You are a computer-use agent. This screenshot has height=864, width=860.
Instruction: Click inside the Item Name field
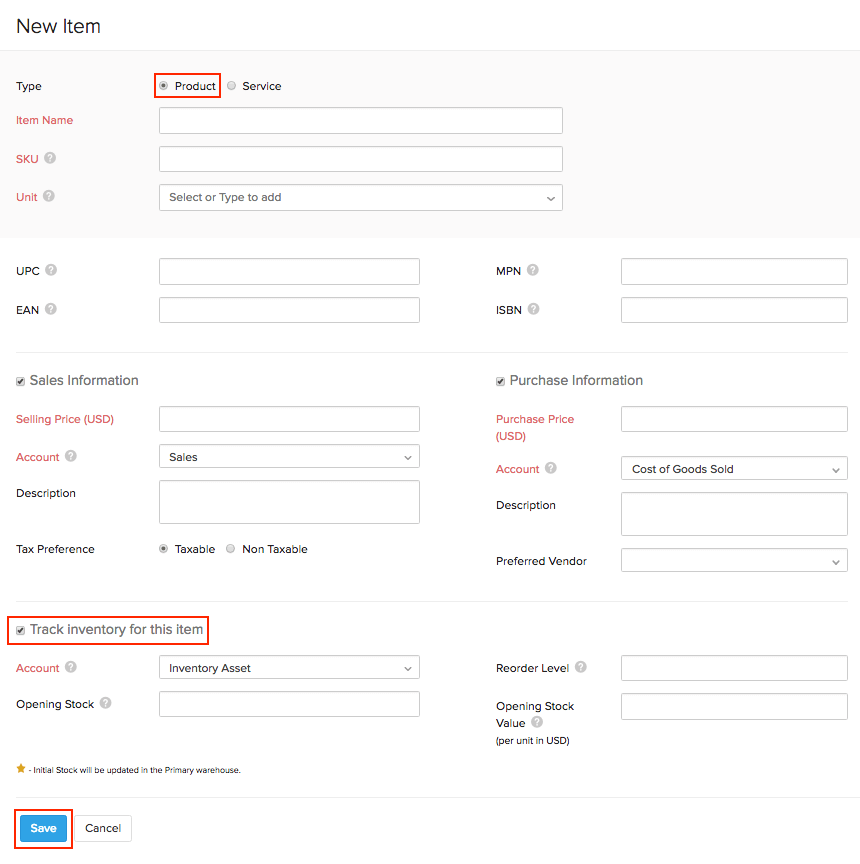(360, 120)
